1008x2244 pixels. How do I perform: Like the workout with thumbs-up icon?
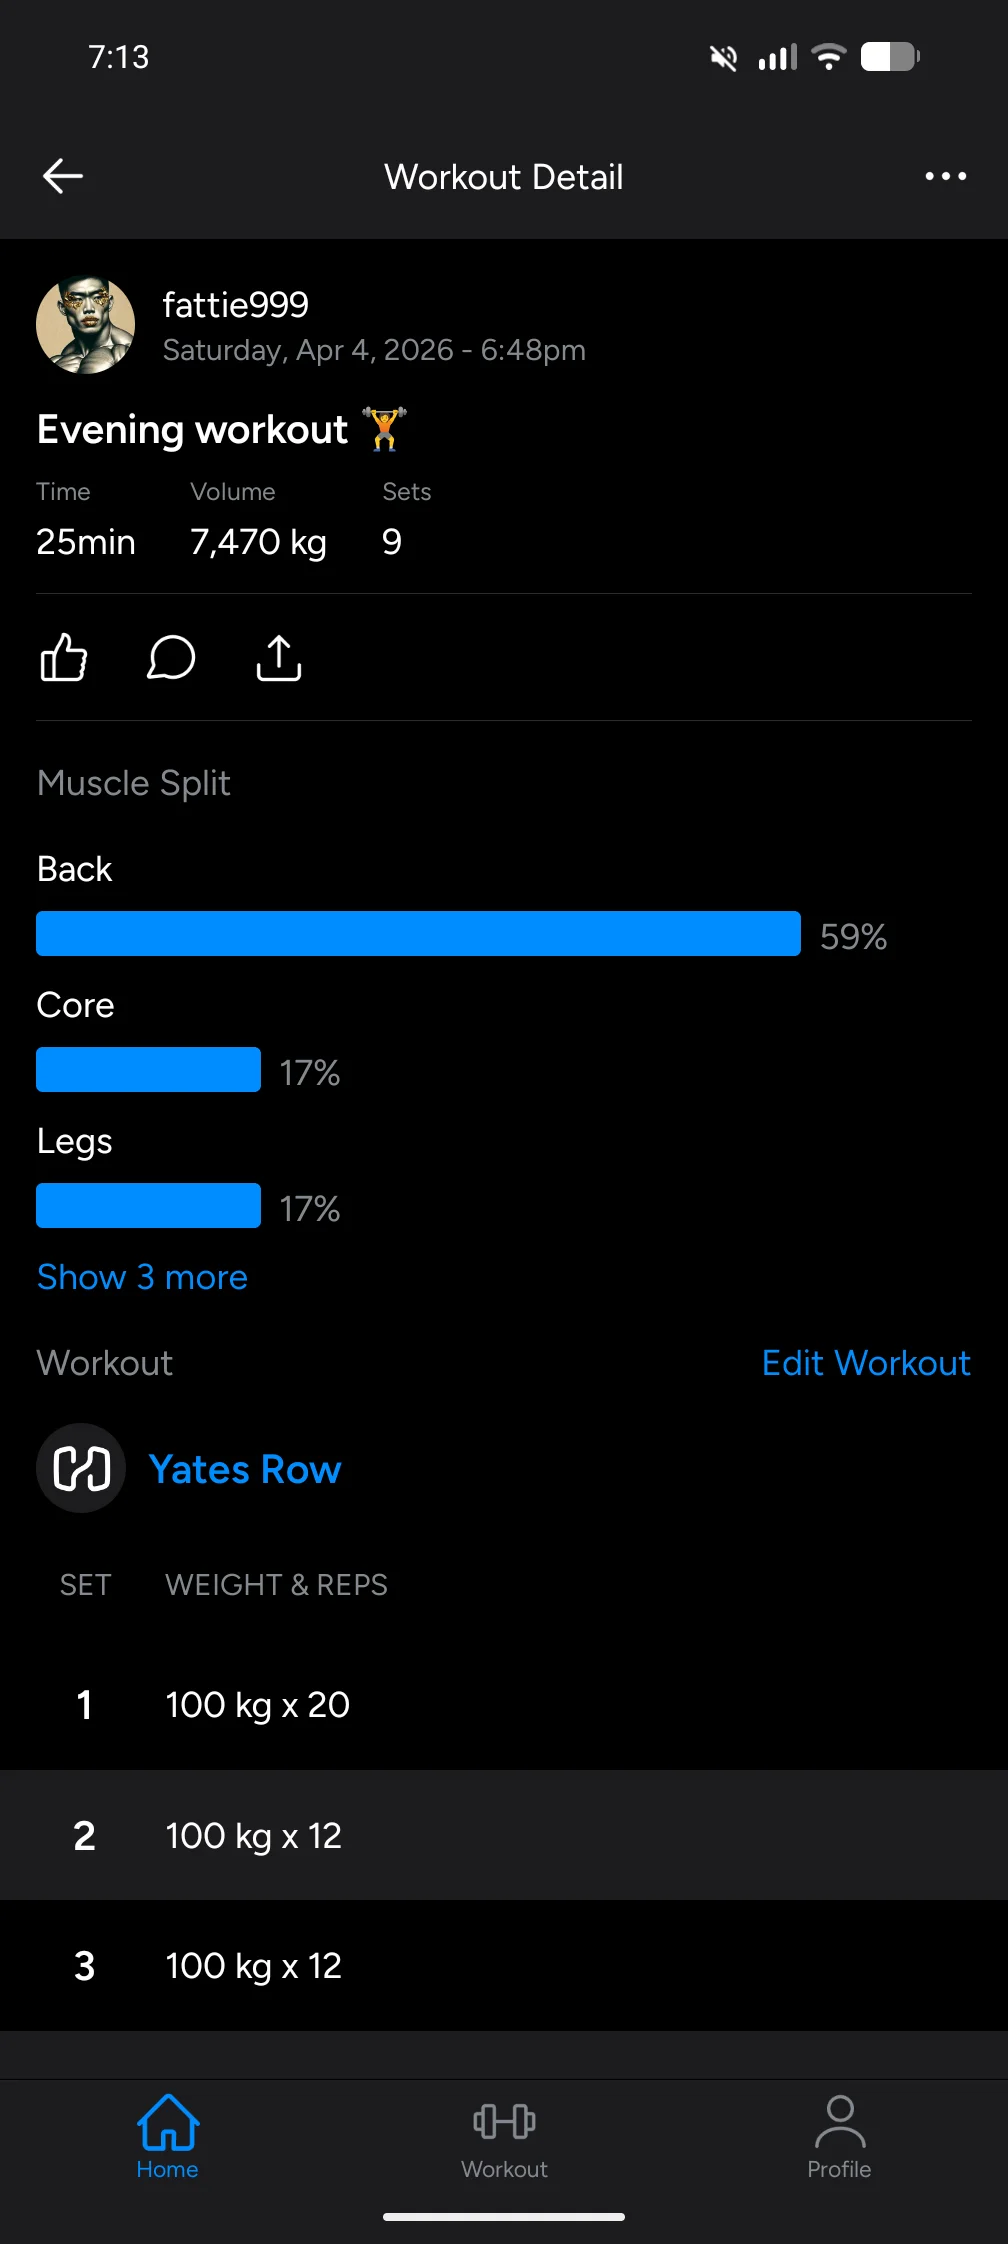(x=64, y=658)
